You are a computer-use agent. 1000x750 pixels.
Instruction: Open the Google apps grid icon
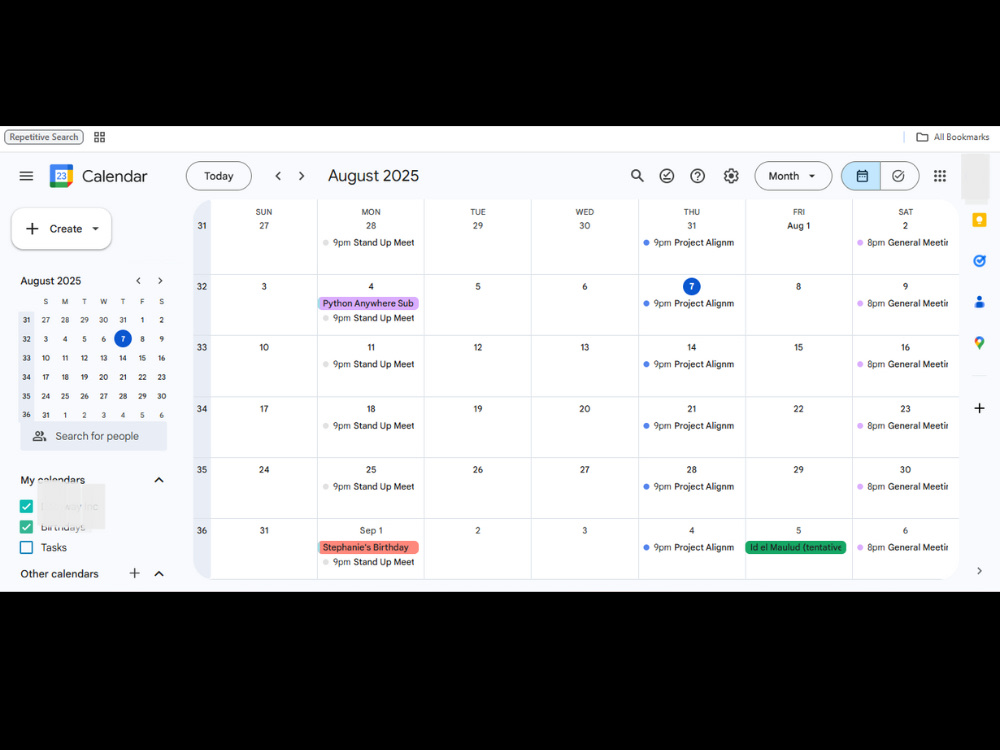pos(939,176)
